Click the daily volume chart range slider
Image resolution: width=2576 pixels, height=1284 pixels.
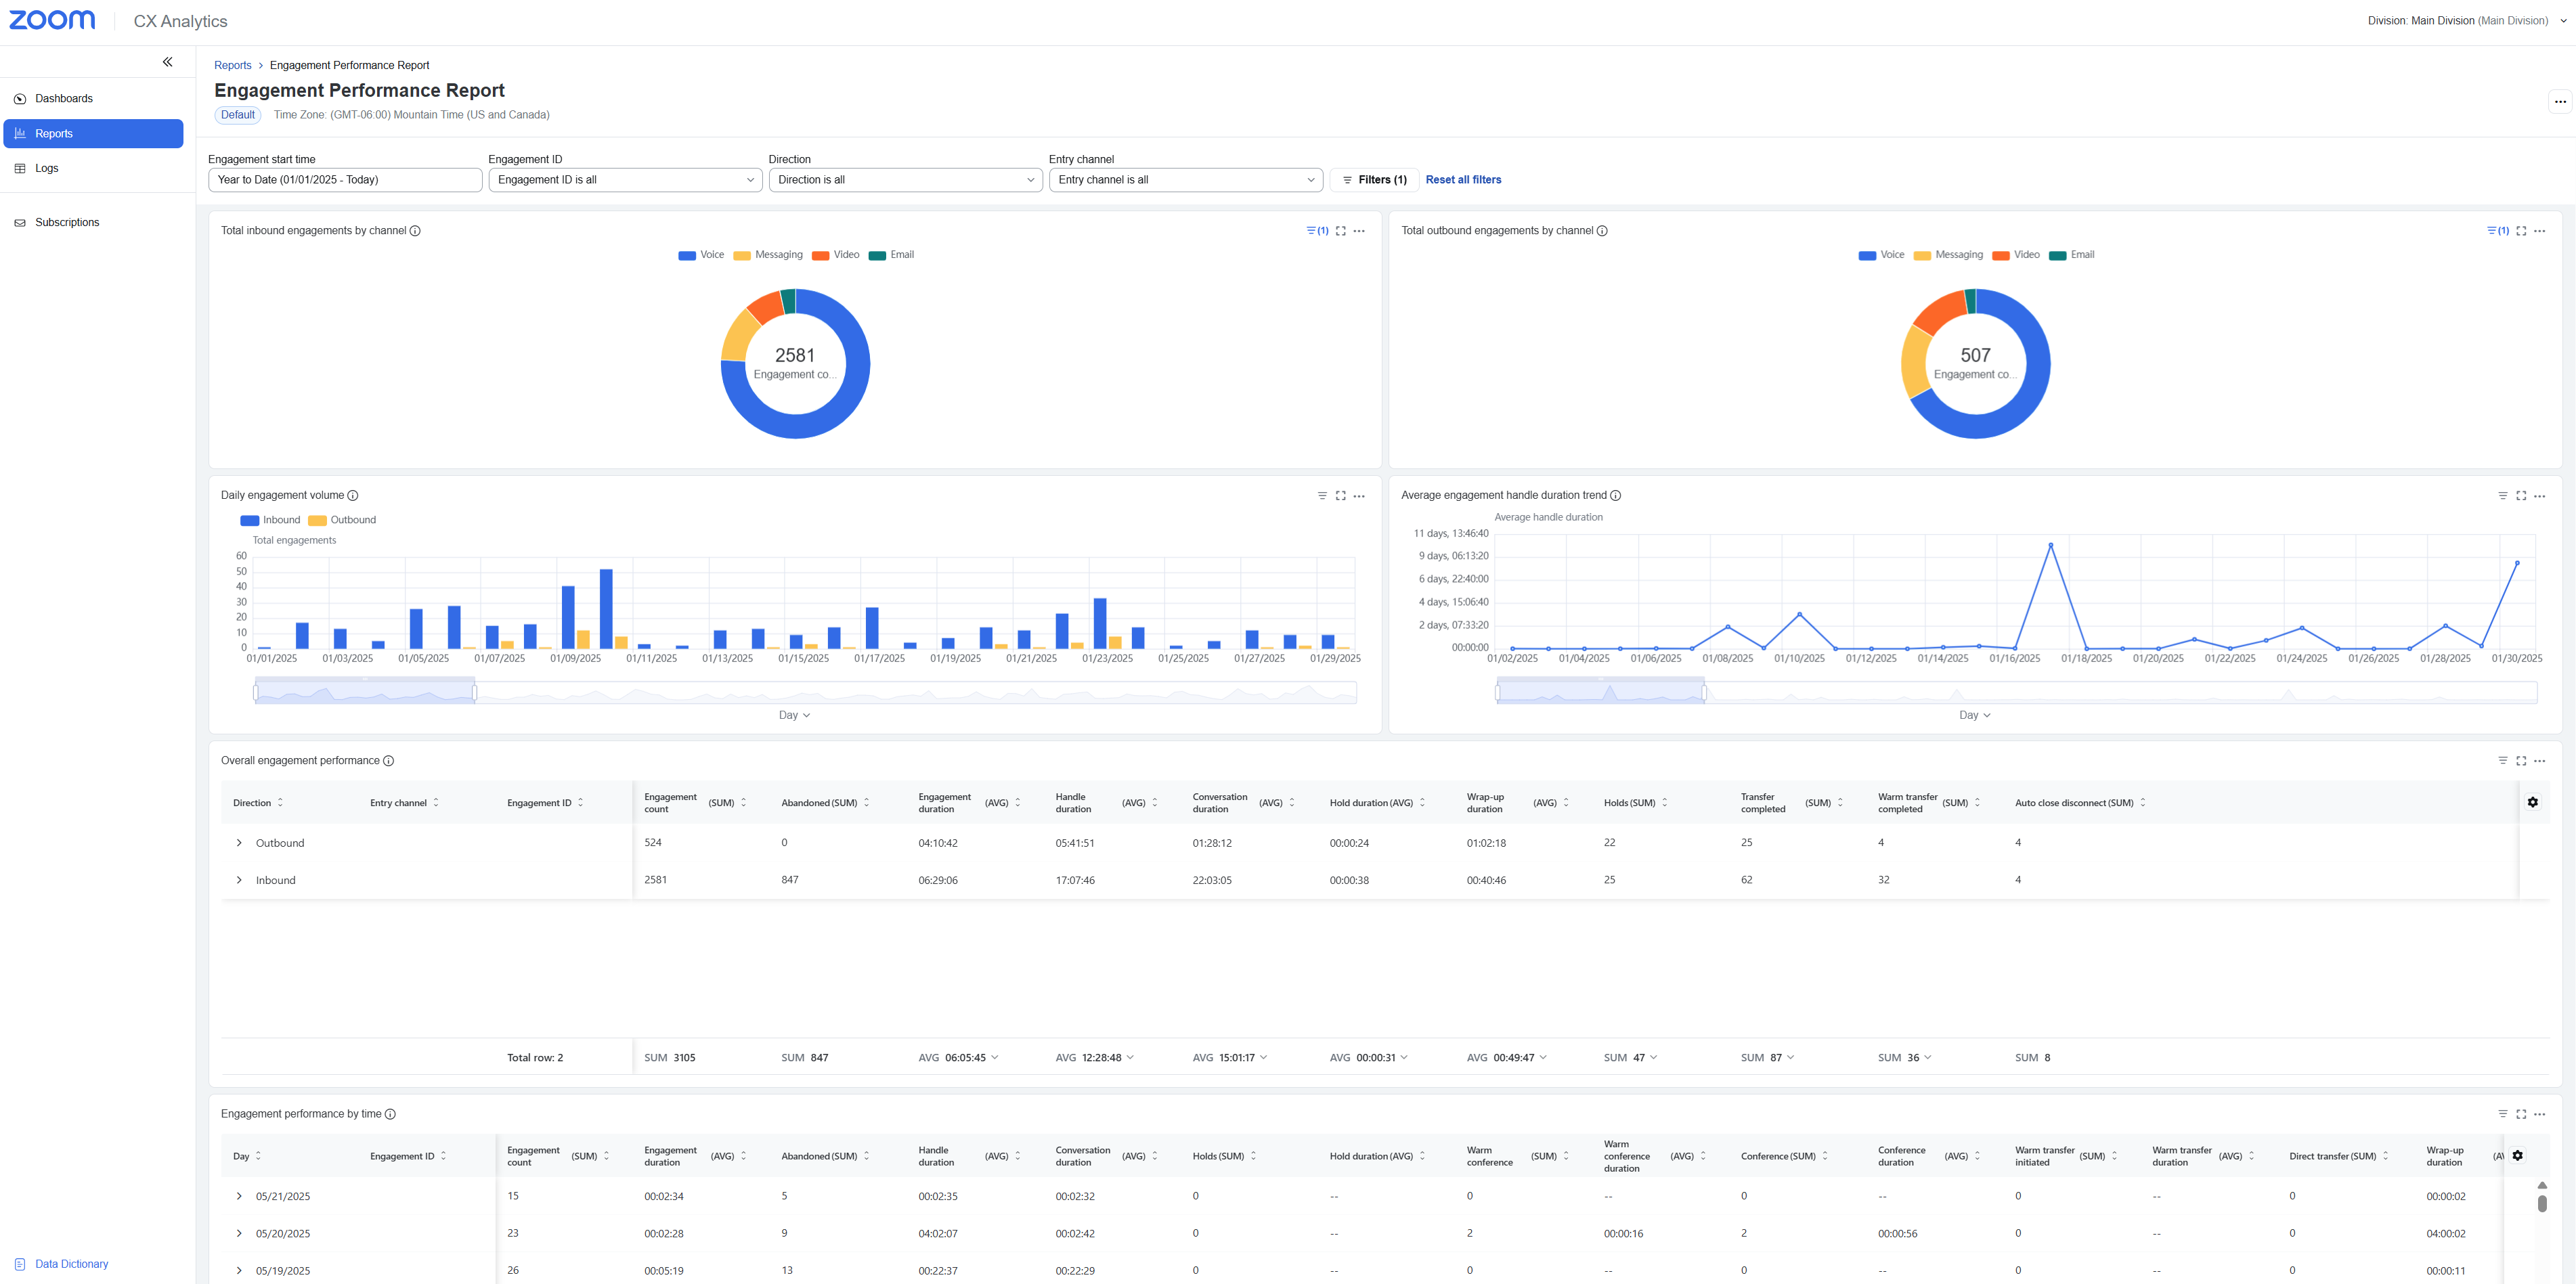tap(805, 692)
